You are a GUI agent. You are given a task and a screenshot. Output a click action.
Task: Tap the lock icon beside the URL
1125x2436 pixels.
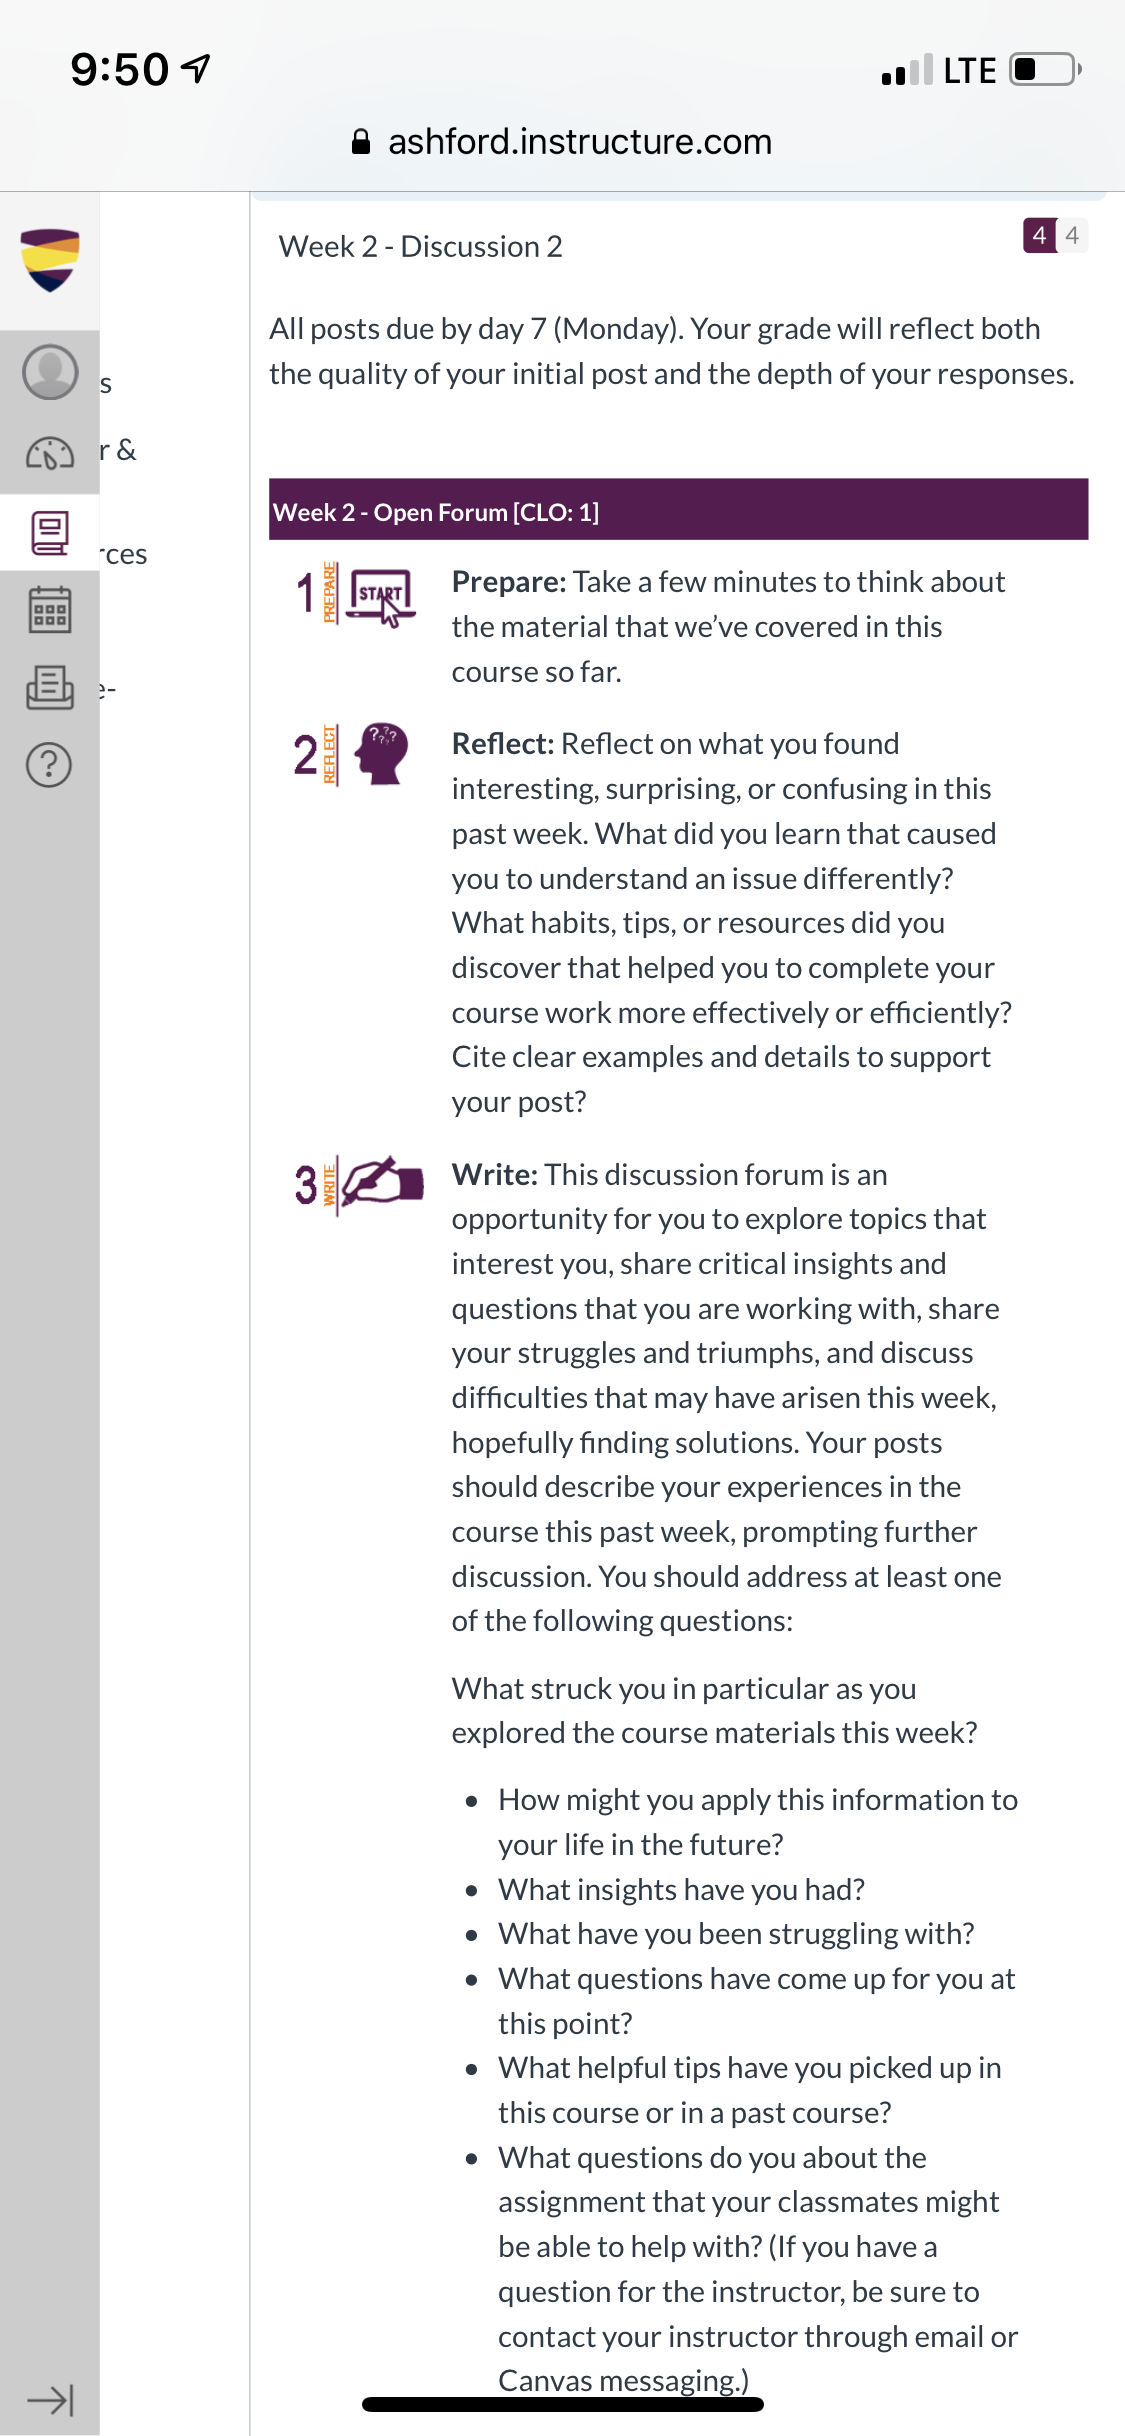pos(361,142)
